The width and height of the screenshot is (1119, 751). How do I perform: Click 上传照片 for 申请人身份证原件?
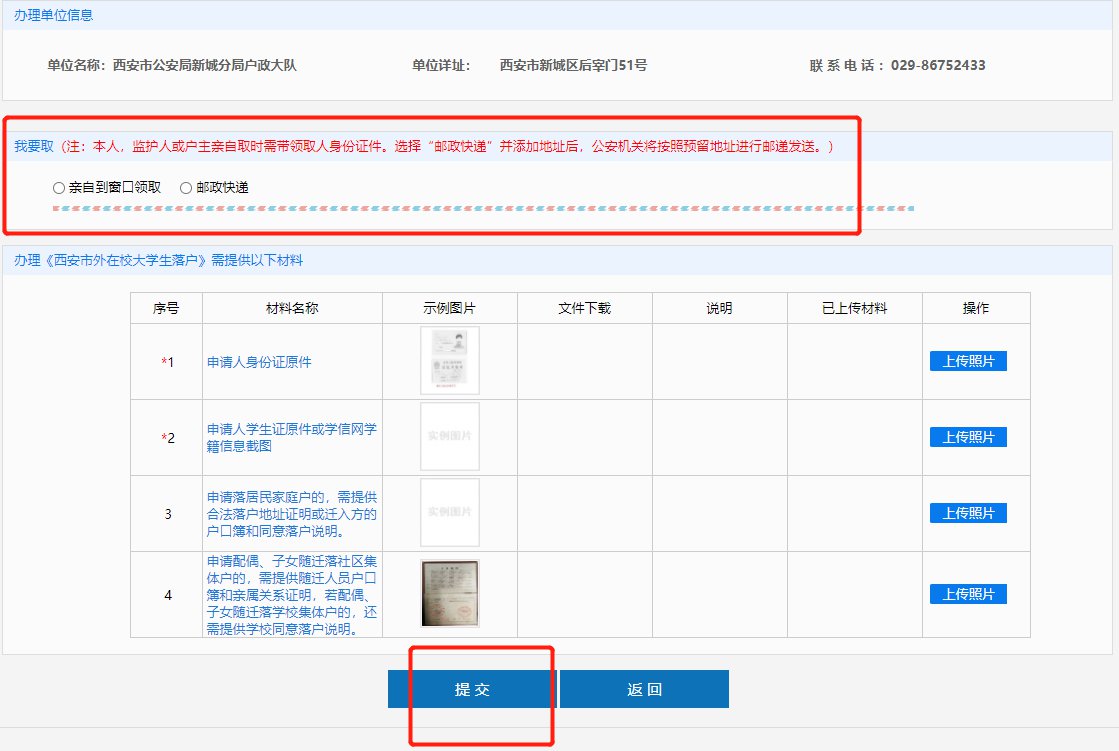coord(968,361)
